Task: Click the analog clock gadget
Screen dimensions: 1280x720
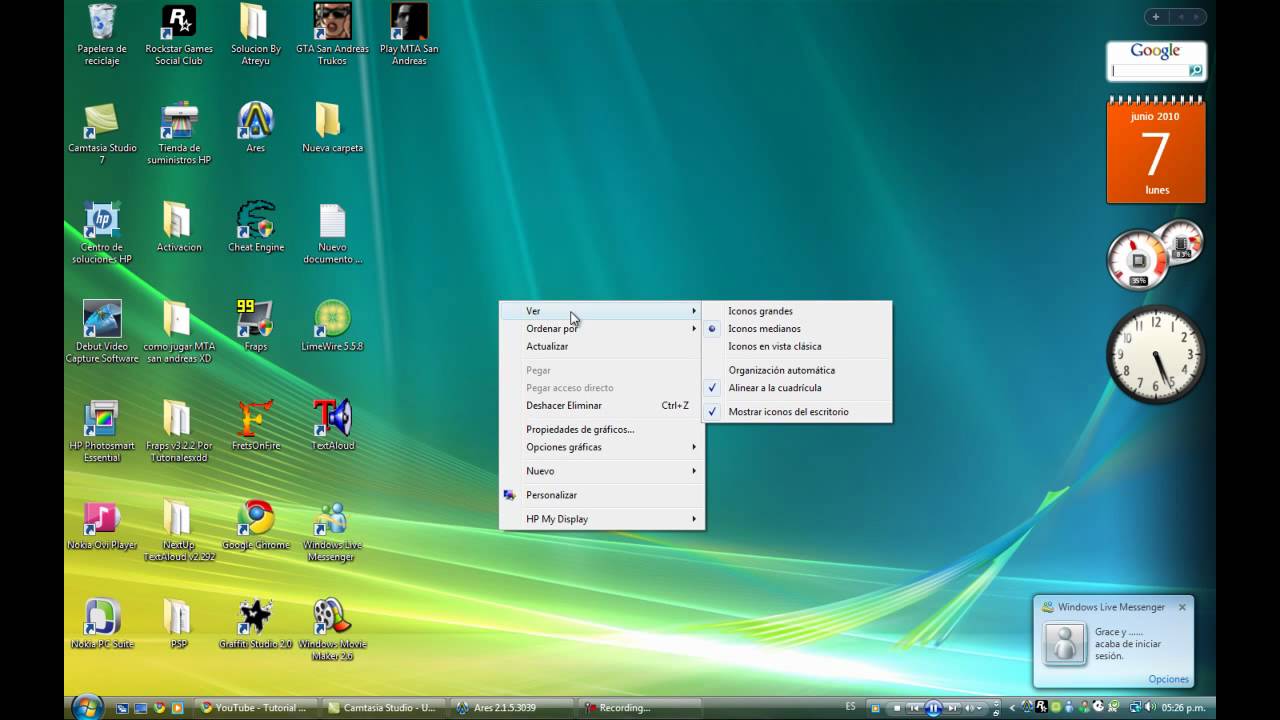Action: click(1156, 355)
